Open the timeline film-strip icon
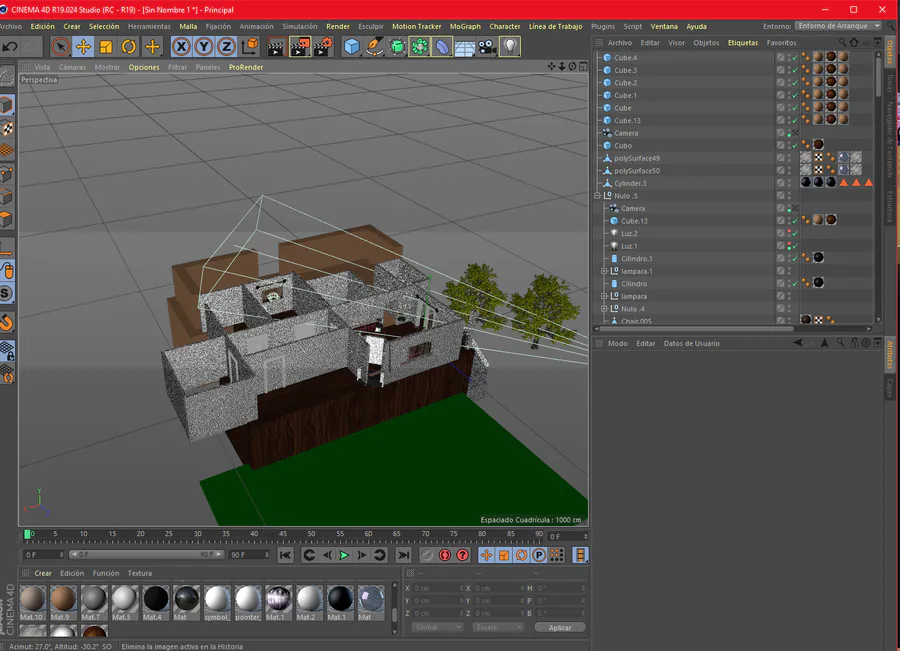The height and width of the screenshot is (651, 900). (580, 555)
